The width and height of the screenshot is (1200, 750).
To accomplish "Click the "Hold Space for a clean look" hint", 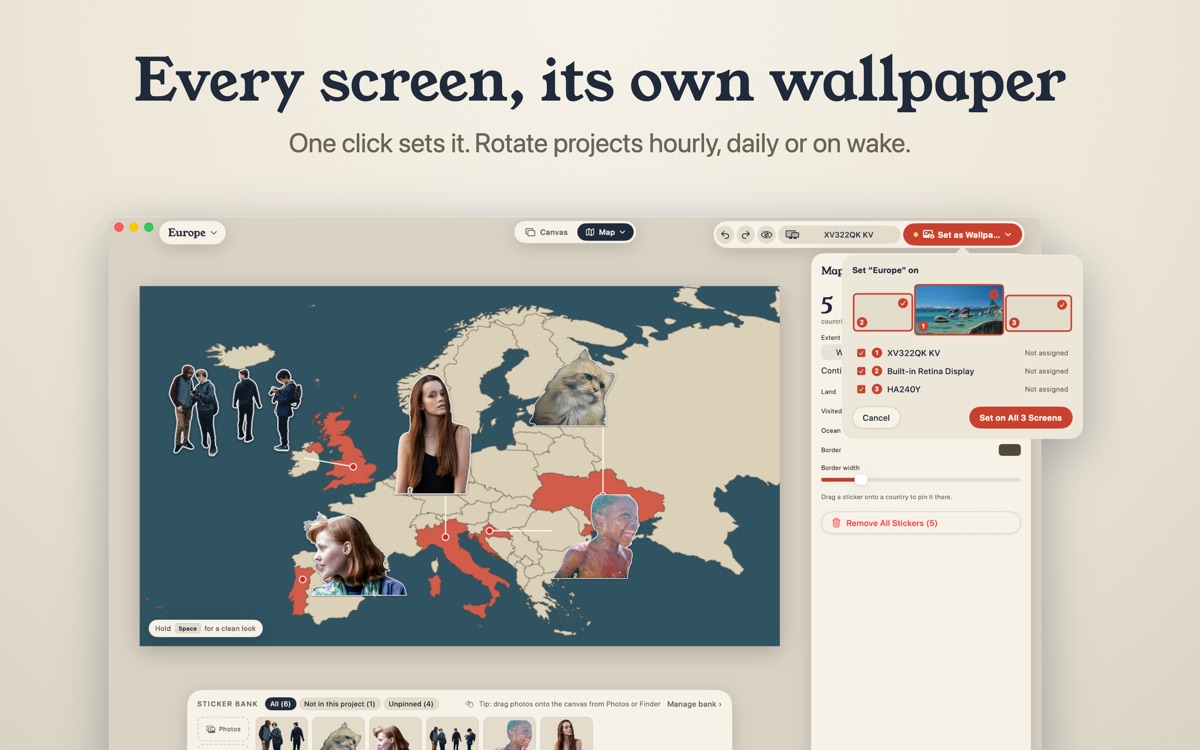I will [206, 628].
